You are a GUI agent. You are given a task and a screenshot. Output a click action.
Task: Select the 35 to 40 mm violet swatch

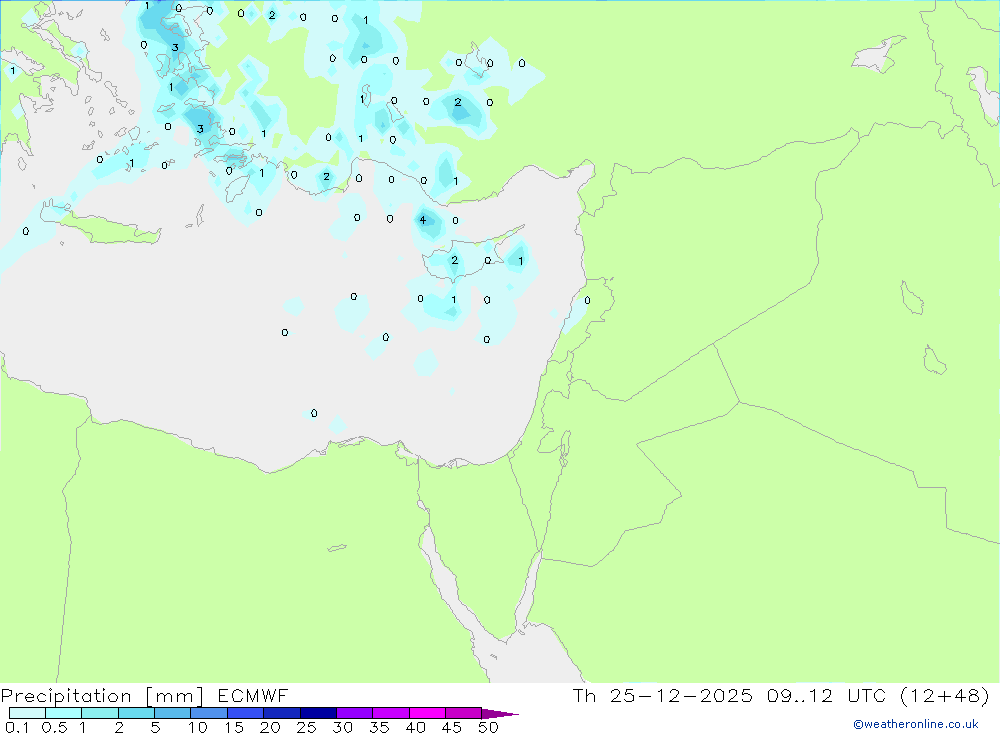click(x=390, y=713)
